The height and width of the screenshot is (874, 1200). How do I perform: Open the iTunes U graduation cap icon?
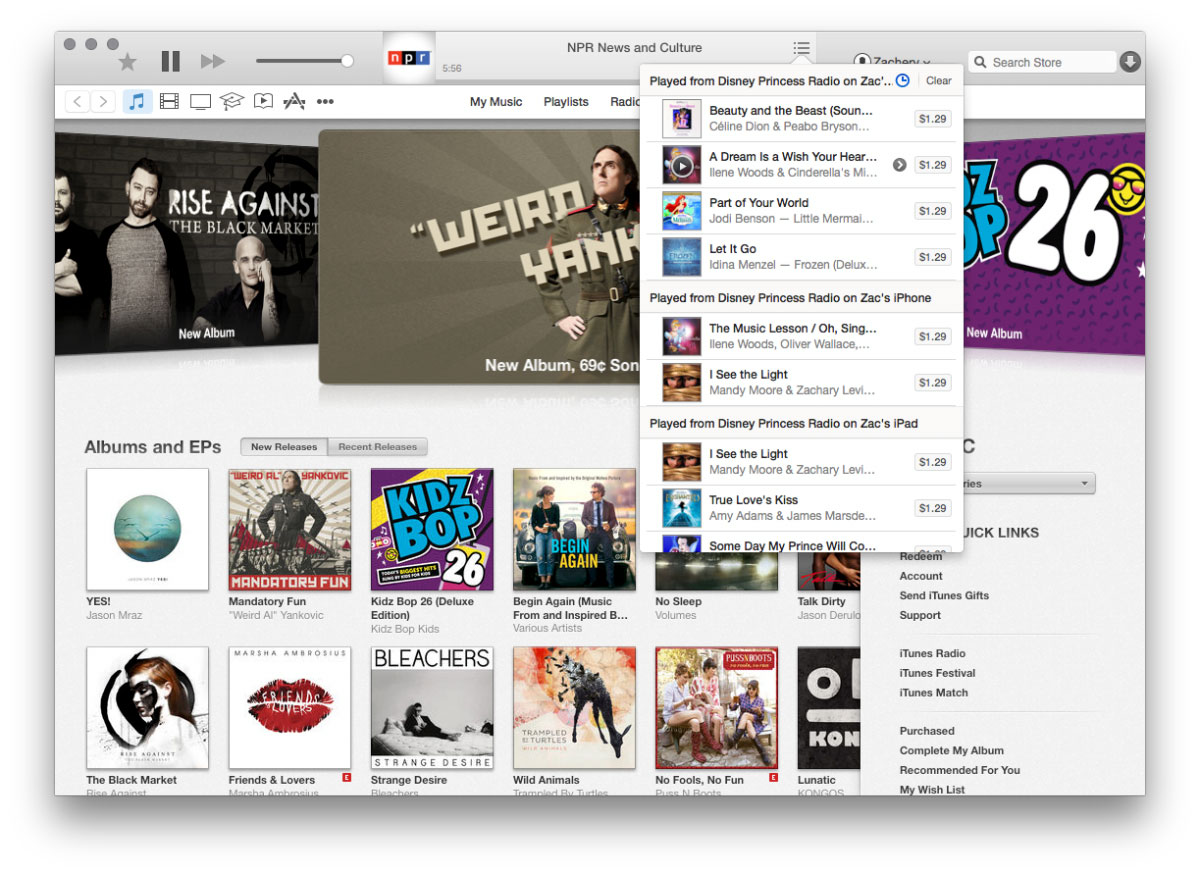pos(232,101)
